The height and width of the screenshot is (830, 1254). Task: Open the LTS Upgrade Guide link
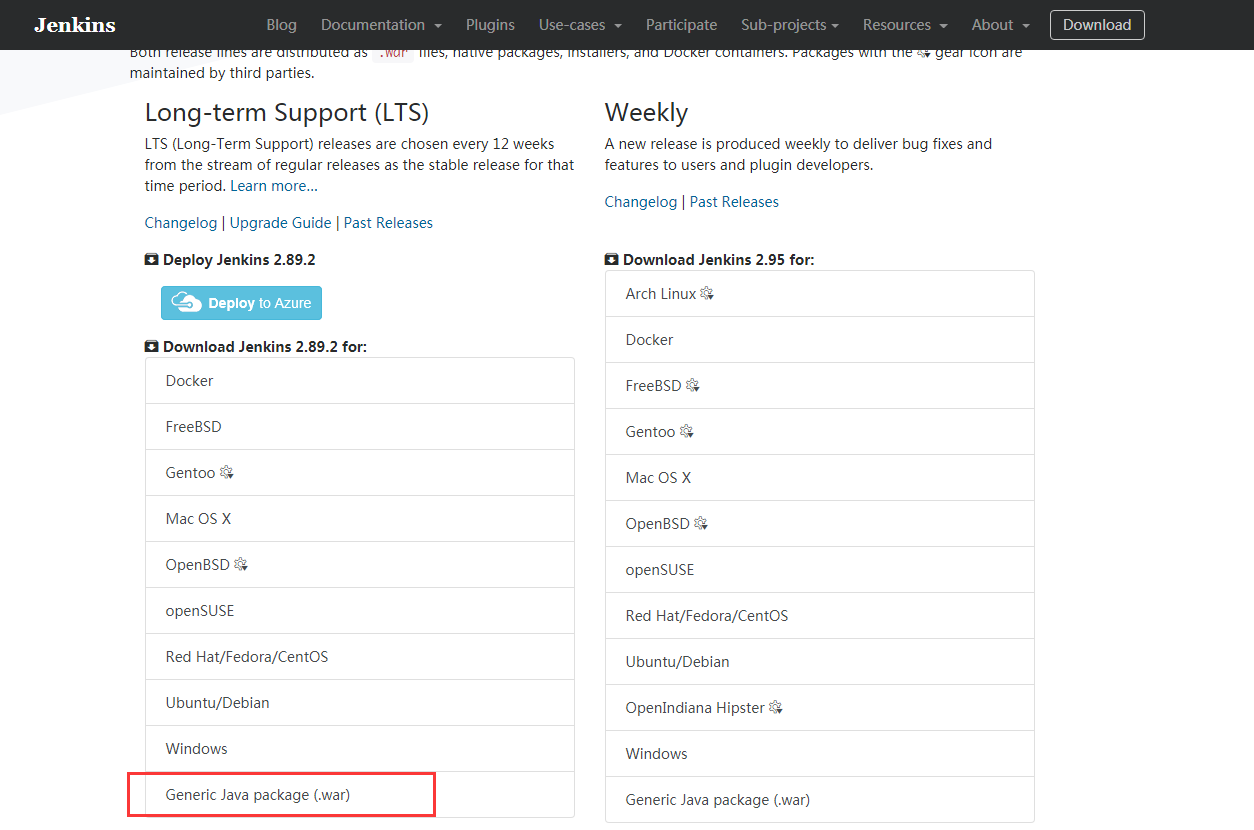point(281,223)
